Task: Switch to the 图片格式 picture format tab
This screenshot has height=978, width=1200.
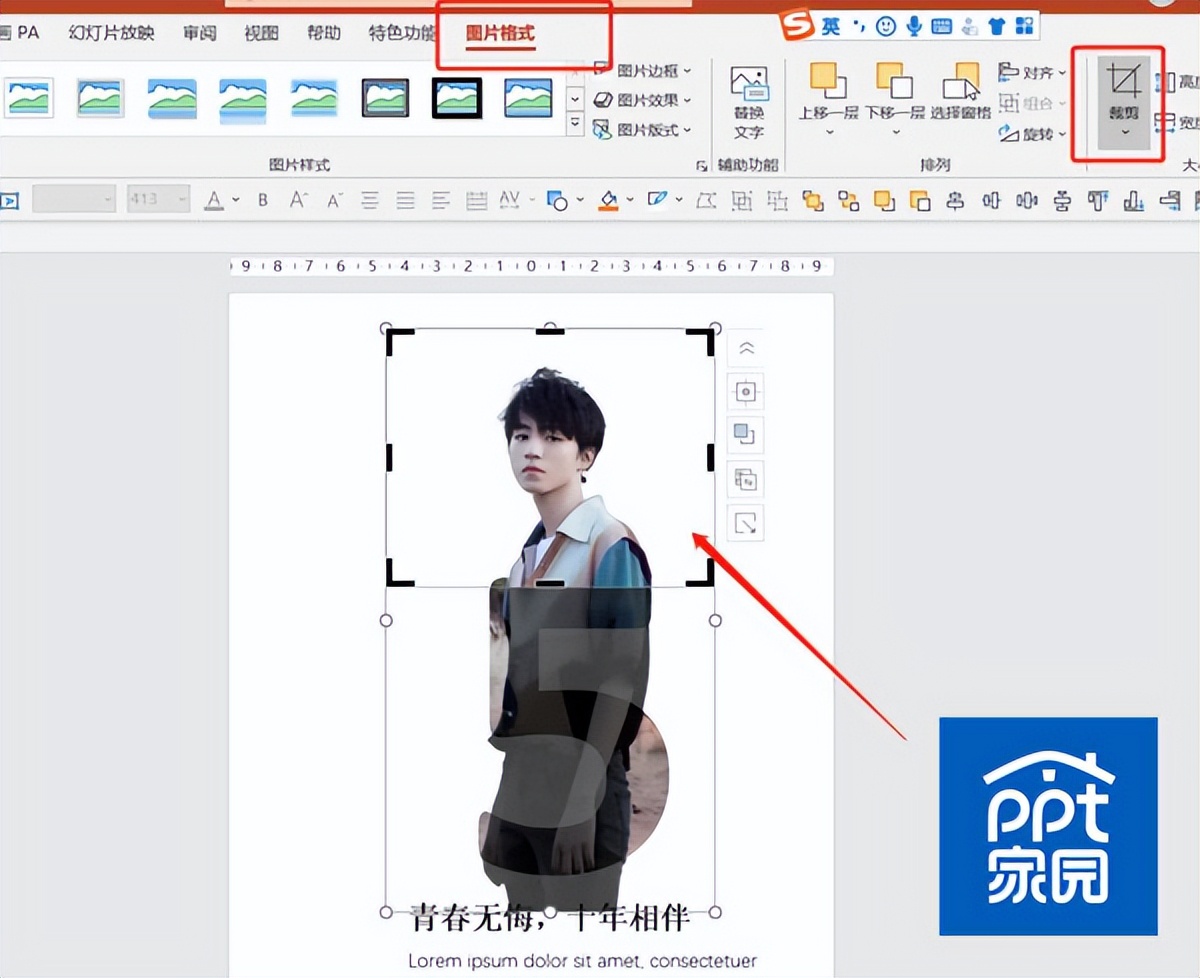Action: (x=501, y=33)
